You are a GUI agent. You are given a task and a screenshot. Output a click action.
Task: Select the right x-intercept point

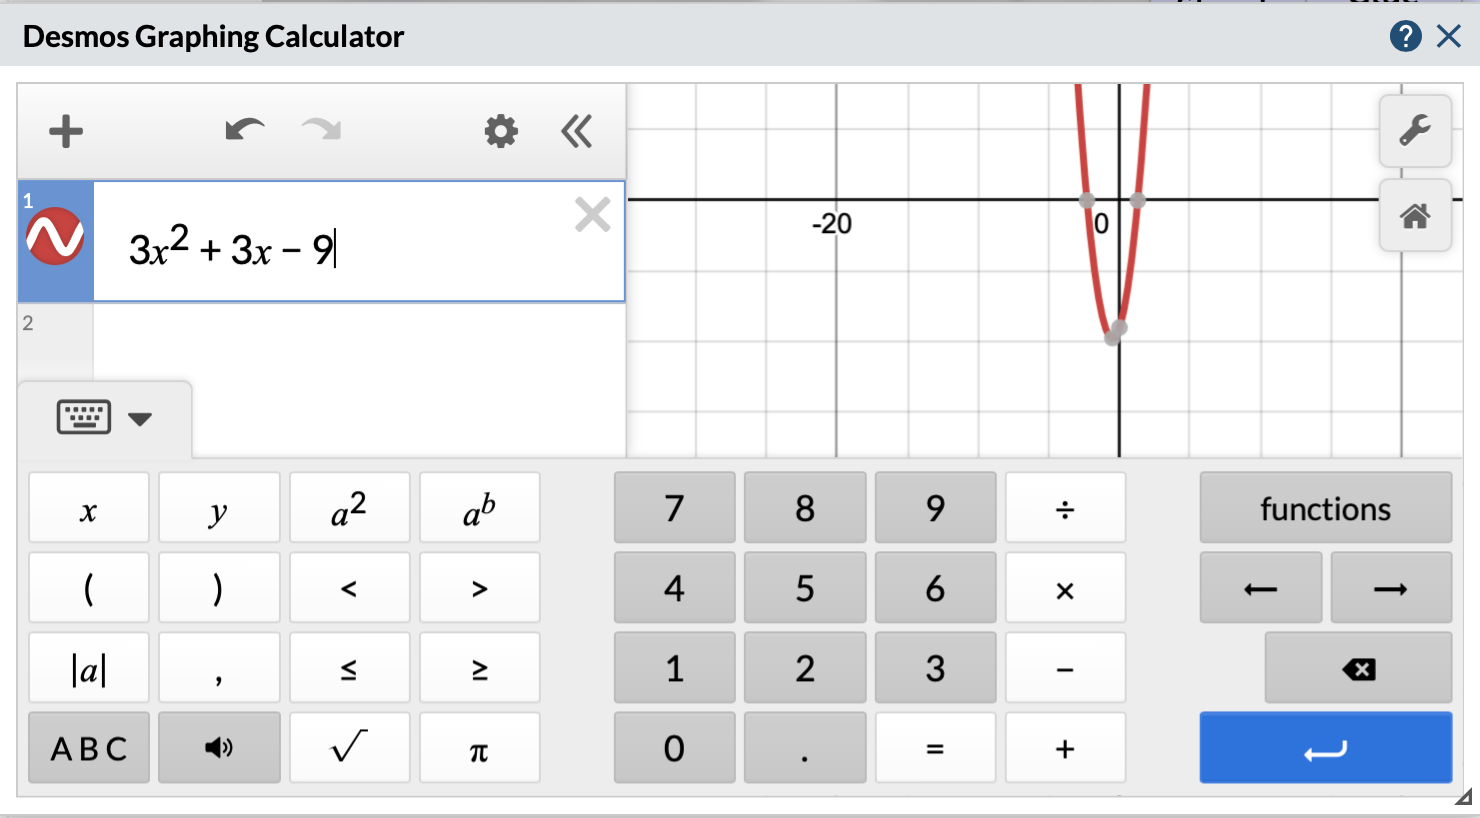click(x=1137, y=200)
